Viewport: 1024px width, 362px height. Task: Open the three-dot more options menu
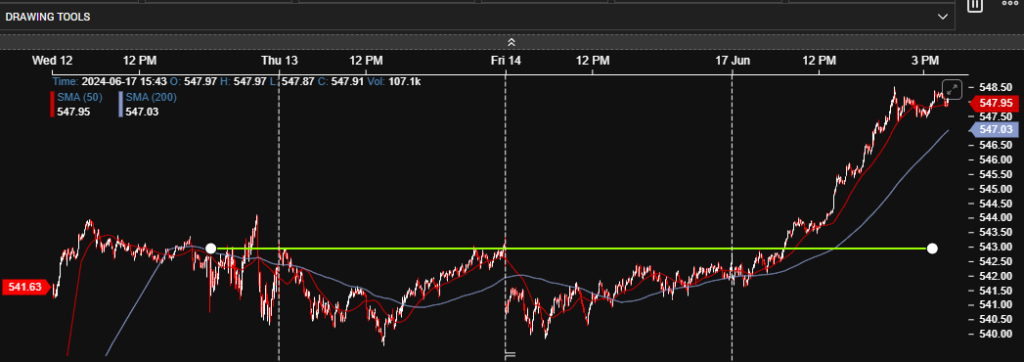pyautogui.click(x=1010, y=3)
